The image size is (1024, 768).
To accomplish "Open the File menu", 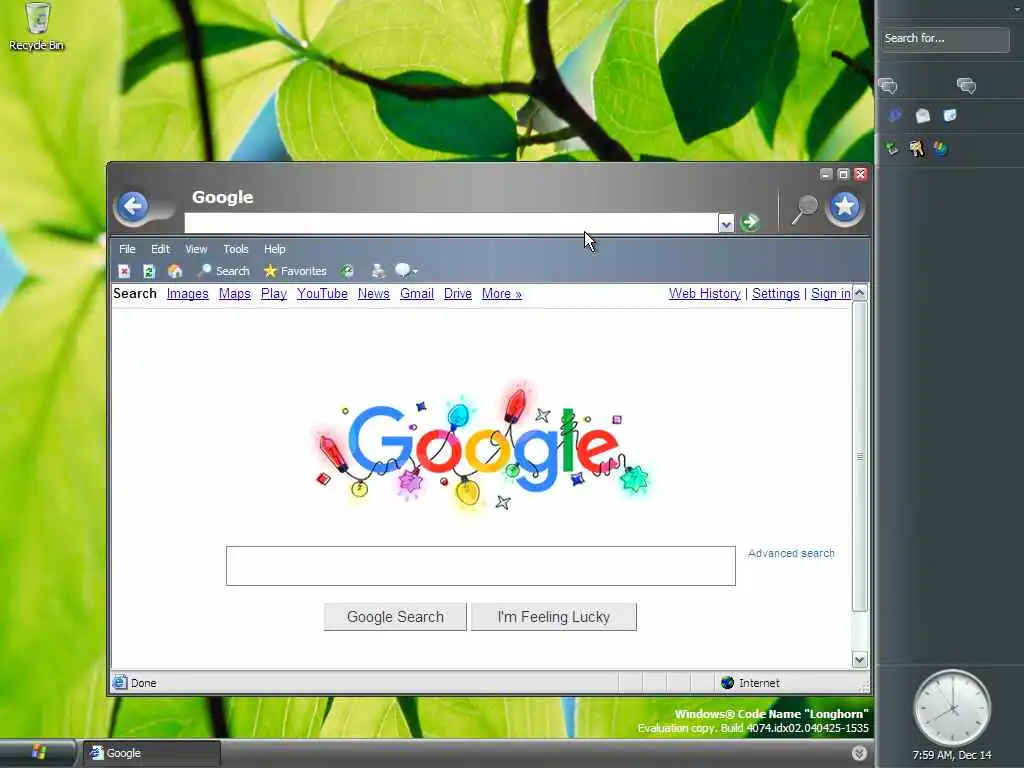I will point(127,249).
